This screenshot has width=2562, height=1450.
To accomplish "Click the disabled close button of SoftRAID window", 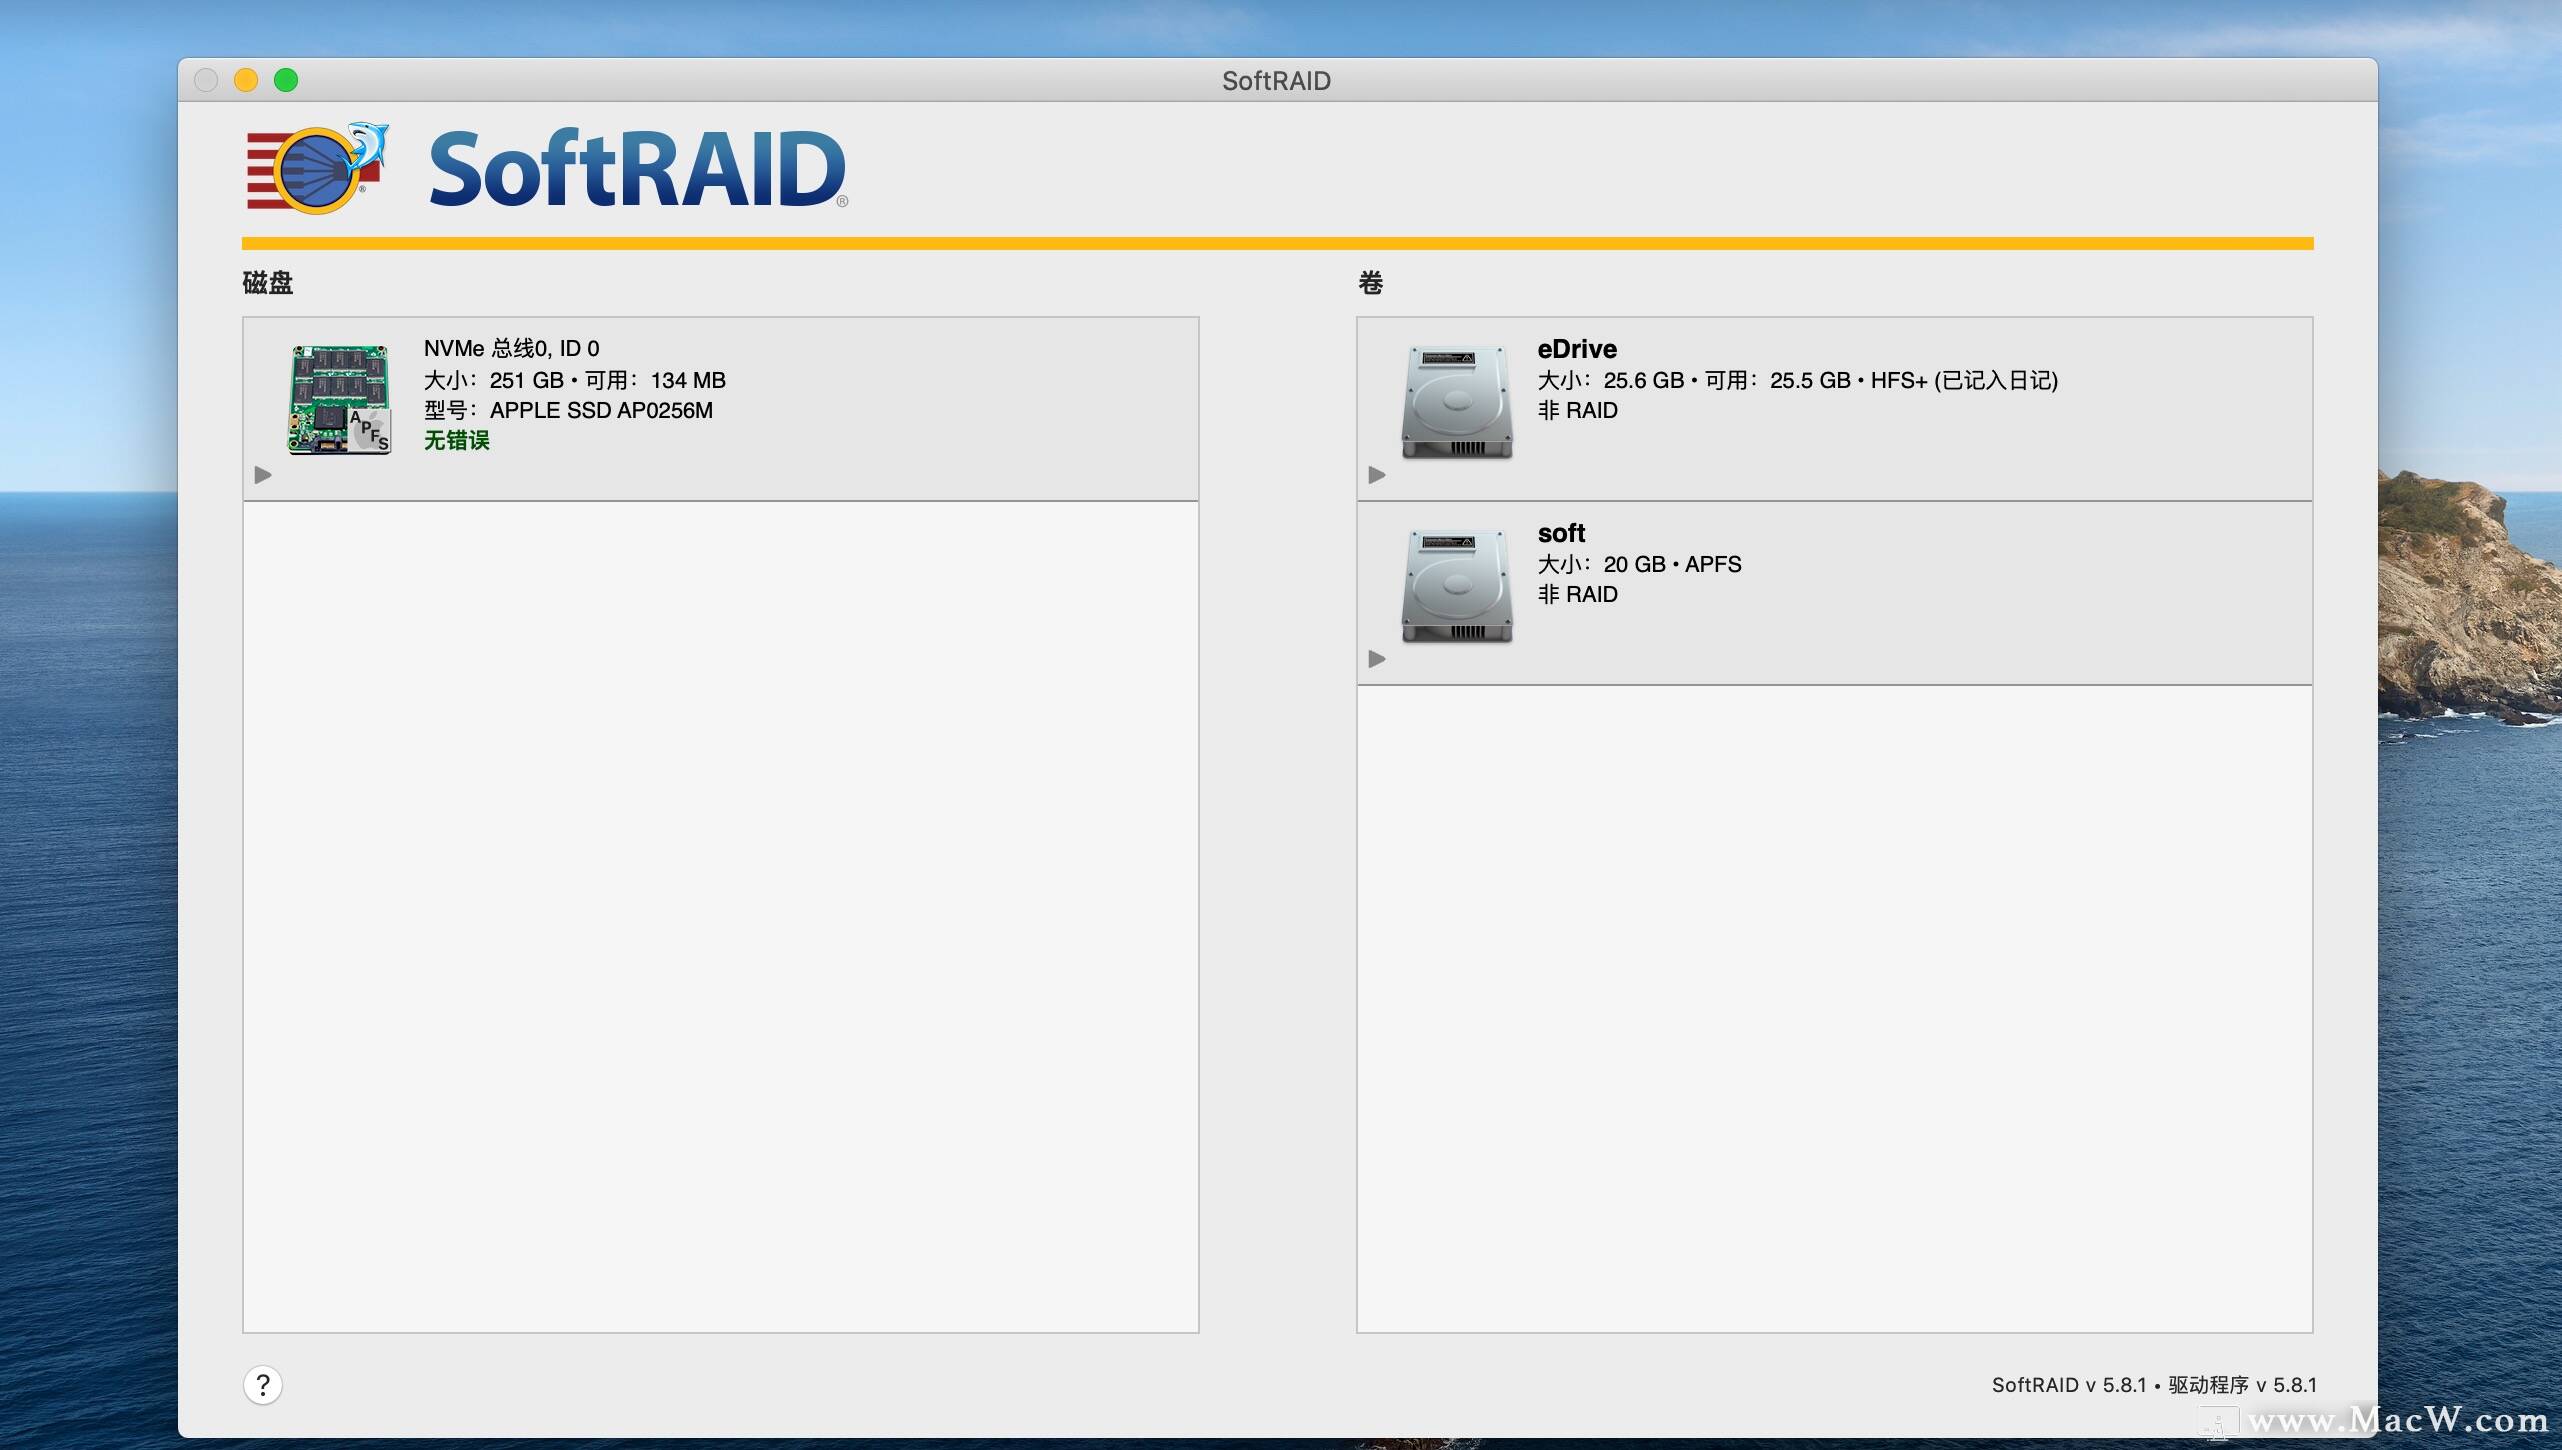I will 206,80.
